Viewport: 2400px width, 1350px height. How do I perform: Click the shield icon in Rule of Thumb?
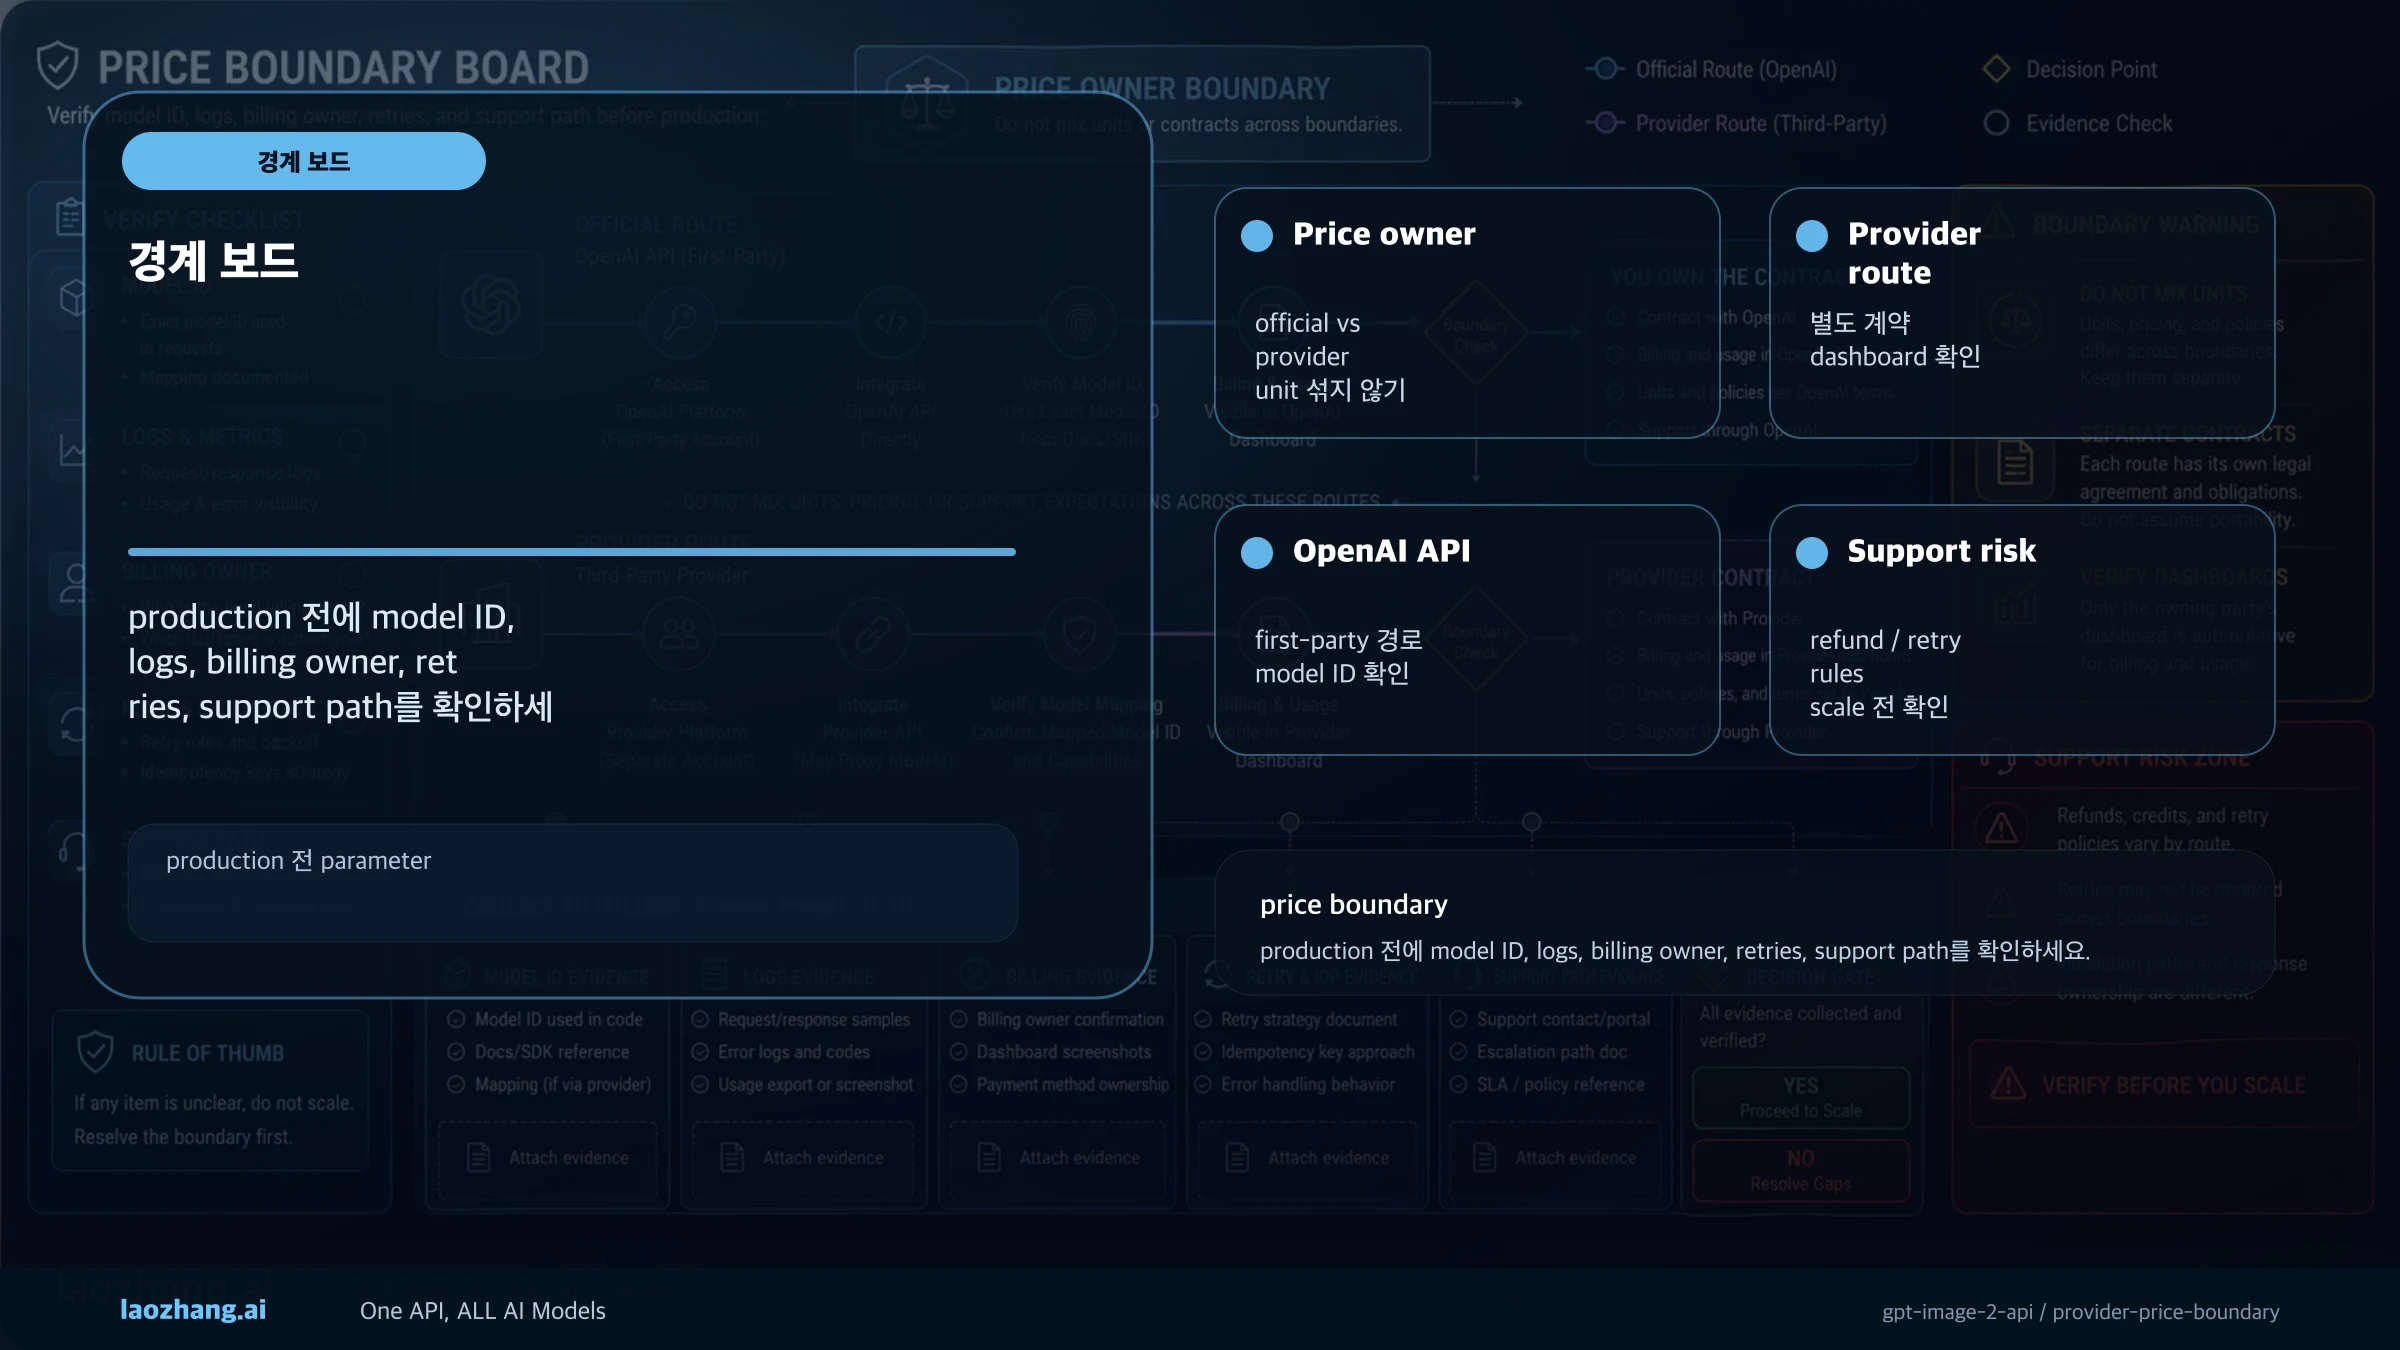95,1052
